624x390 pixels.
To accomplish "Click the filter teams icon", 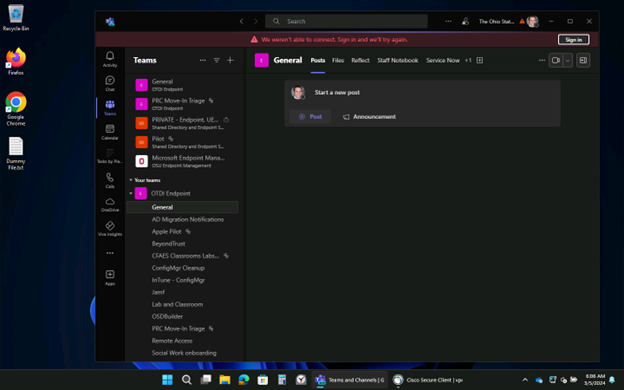I will point(216,60).
